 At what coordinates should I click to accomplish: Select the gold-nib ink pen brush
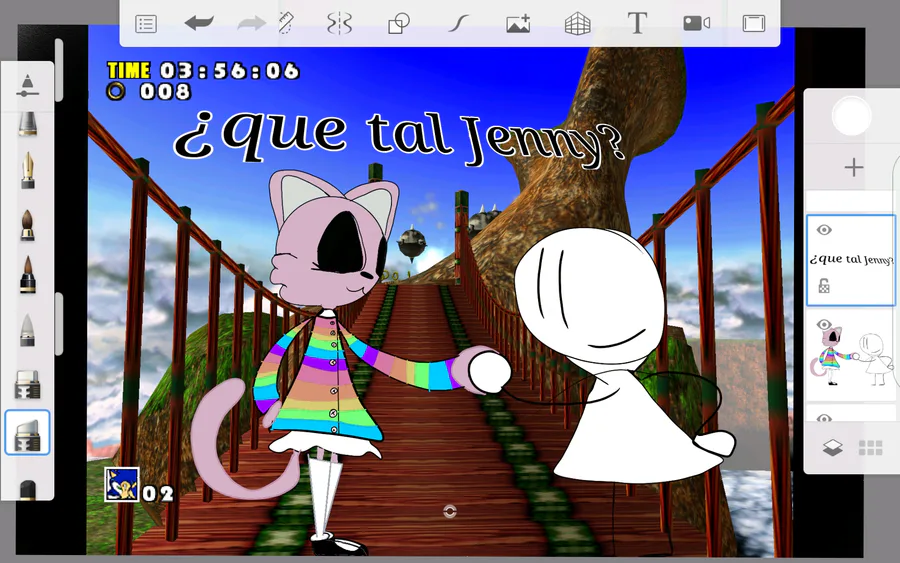[x=28, y=170]
